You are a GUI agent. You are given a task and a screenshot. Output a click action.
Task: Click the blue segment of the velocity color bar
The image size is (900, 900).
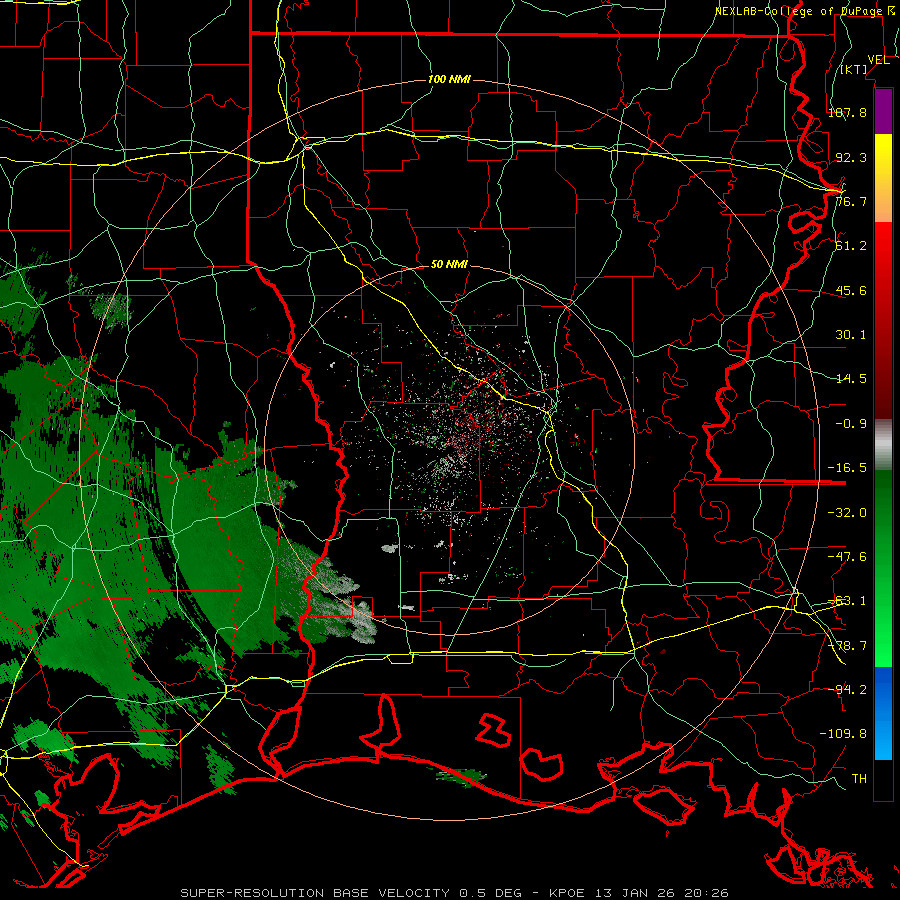883,713
